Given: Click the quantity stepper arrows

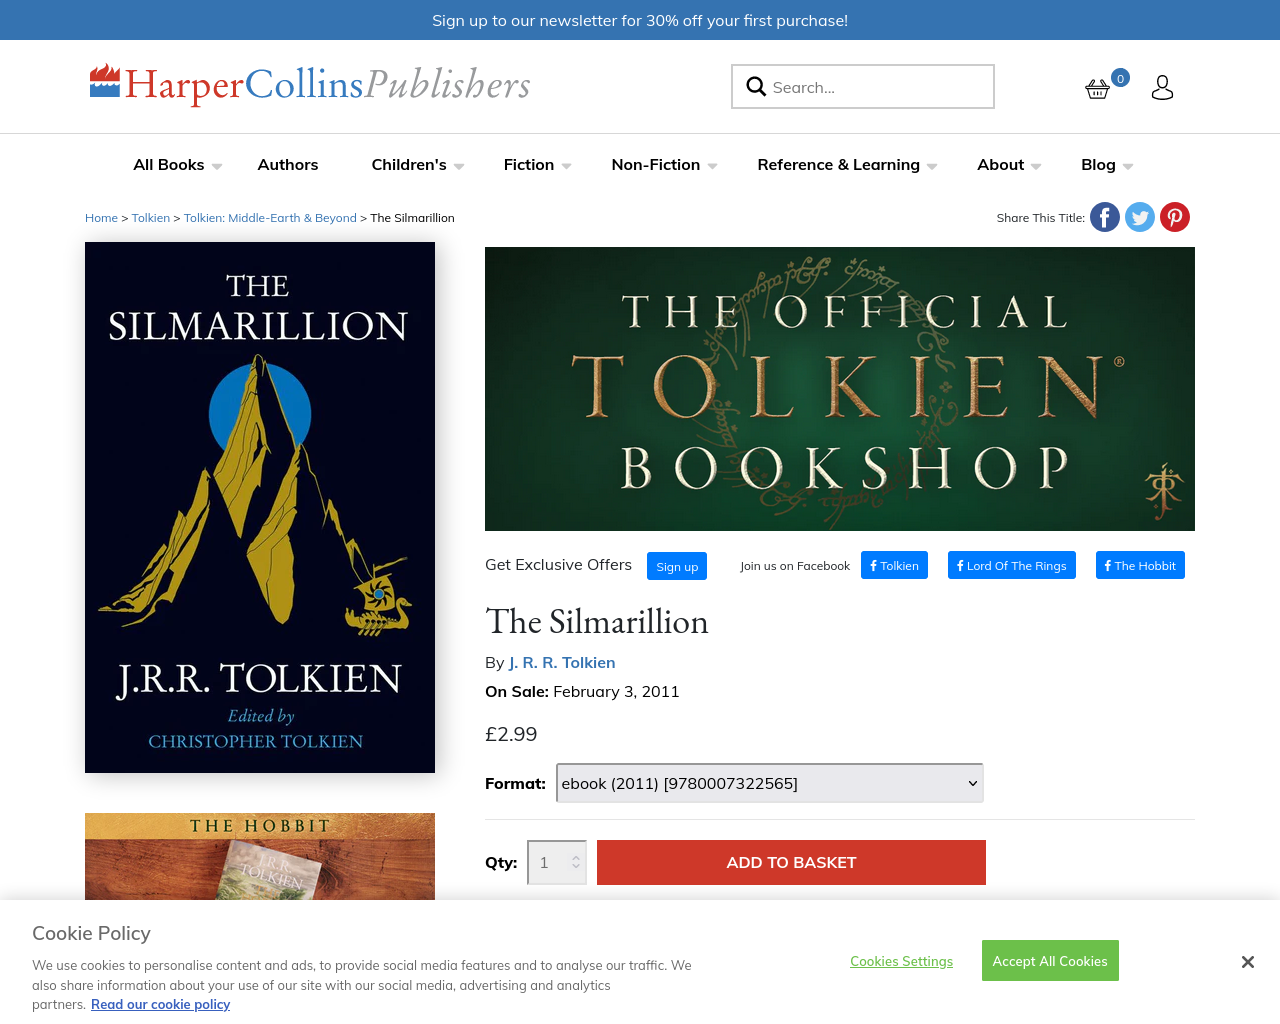Looking at the screenshot, I should pyautogui.click(x=576, y=862).
